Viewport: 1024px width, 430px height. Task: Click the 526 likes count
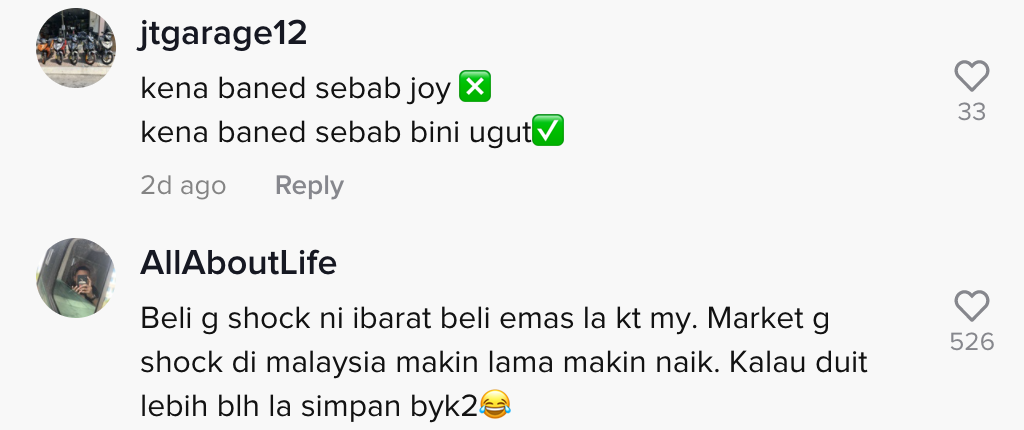972,342
